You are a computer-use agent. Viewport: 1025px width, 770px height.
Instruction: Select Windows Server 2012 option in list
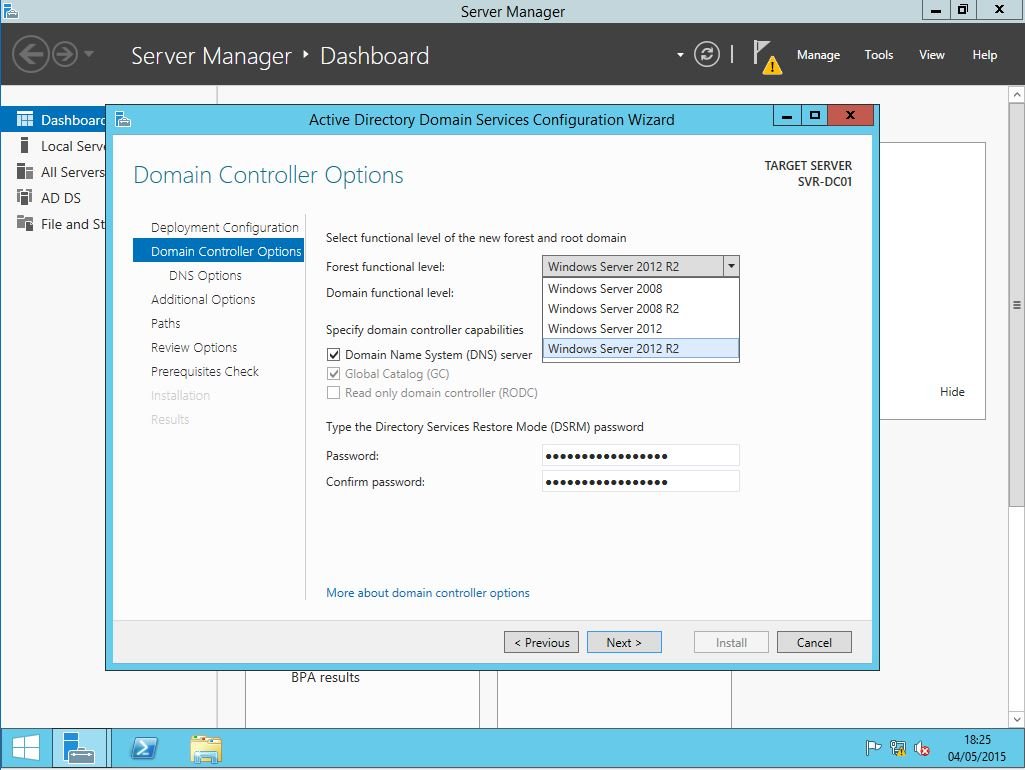[x=605, y=329]
